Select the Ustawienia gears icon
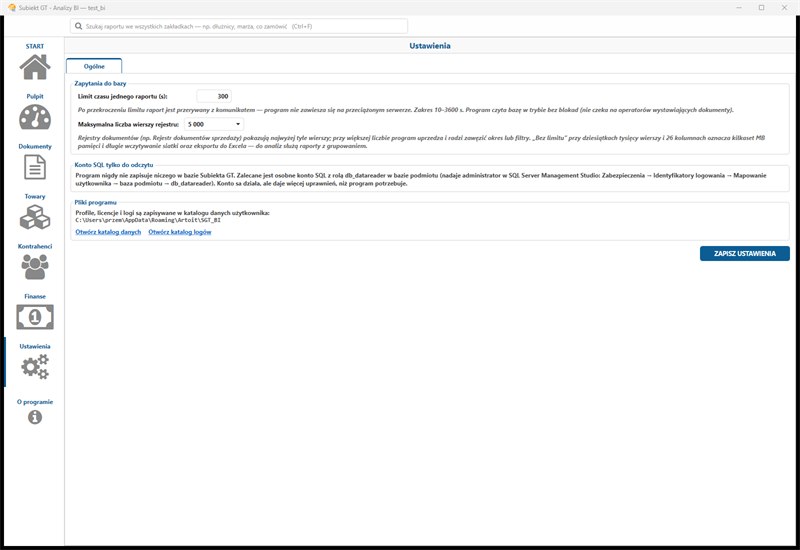Screen dimensions: 800x550 (x=35, y=367)
